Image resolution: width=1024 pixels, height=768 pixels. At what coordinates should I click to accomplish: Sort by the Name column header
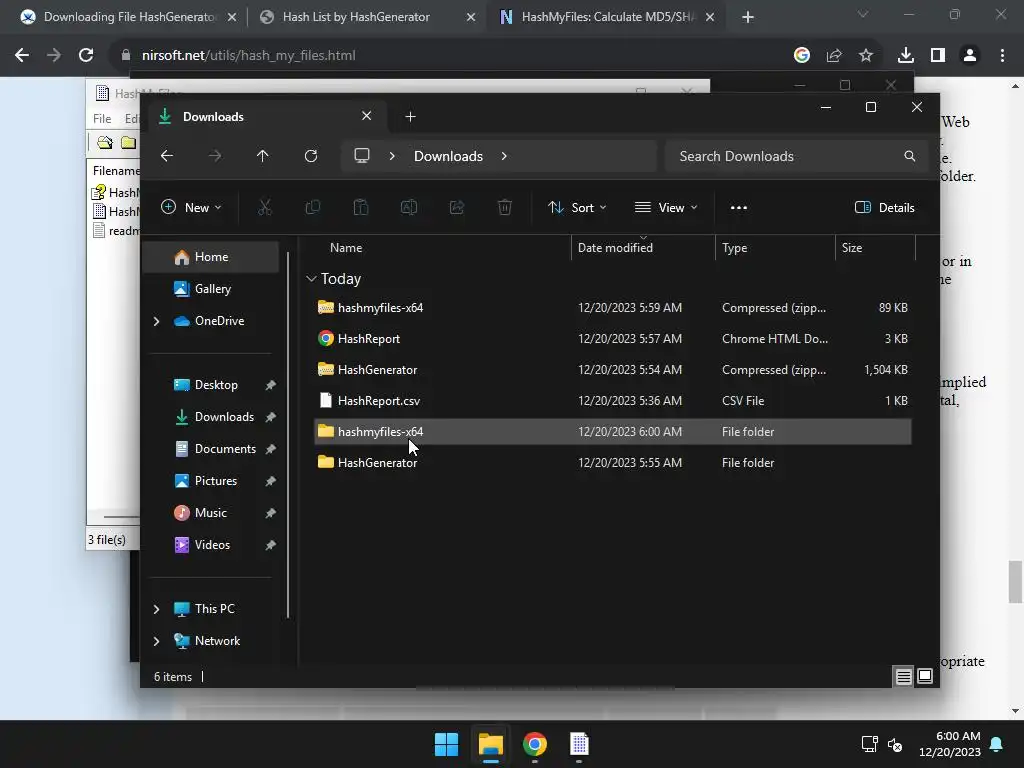click(x=345, y=248)
